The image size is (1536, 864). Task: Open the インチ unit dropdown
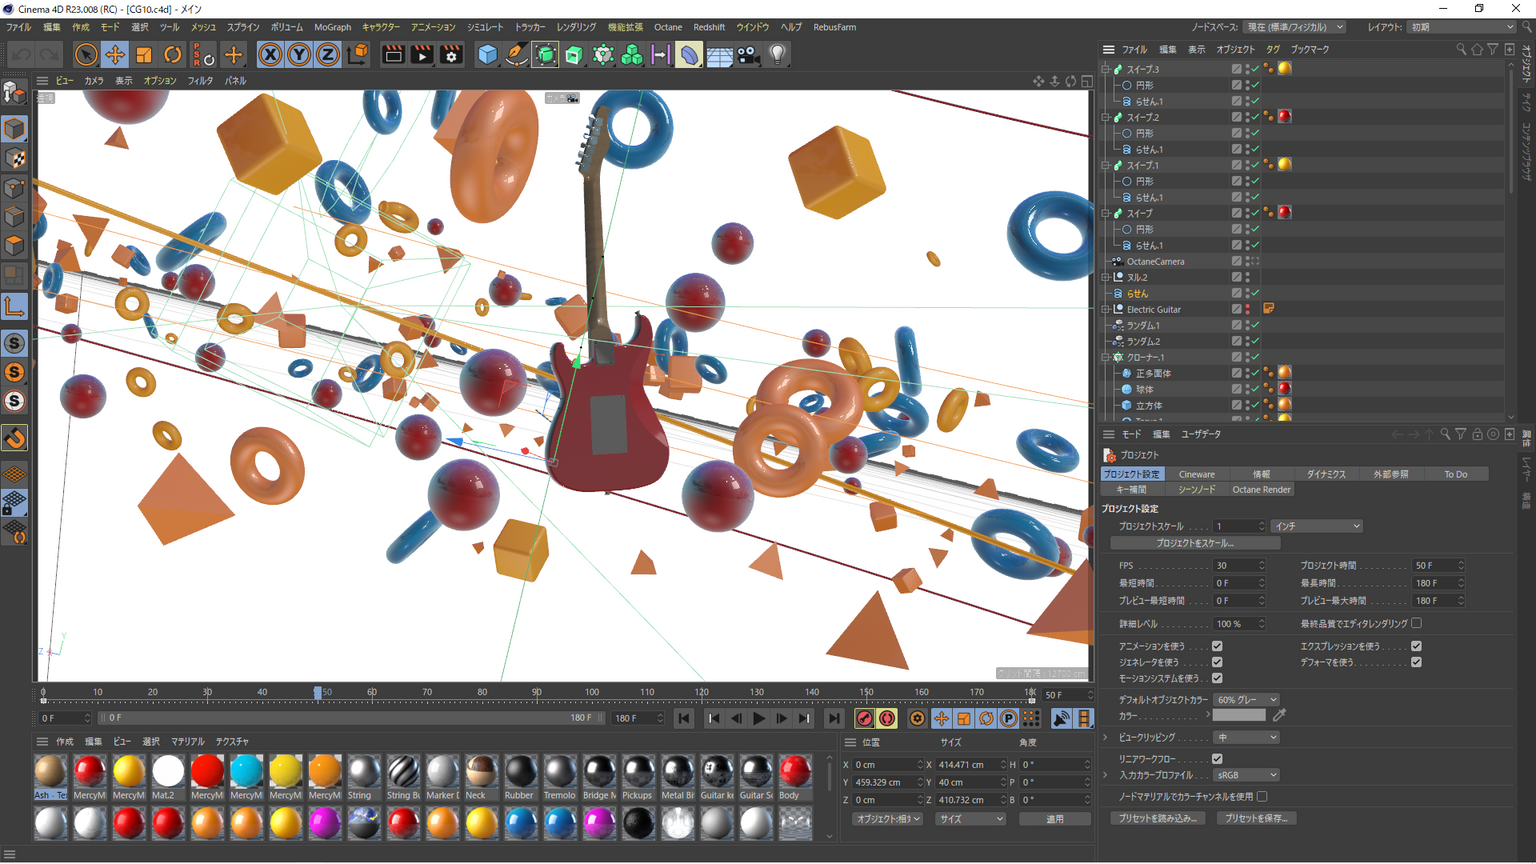tap(1316, 526)
